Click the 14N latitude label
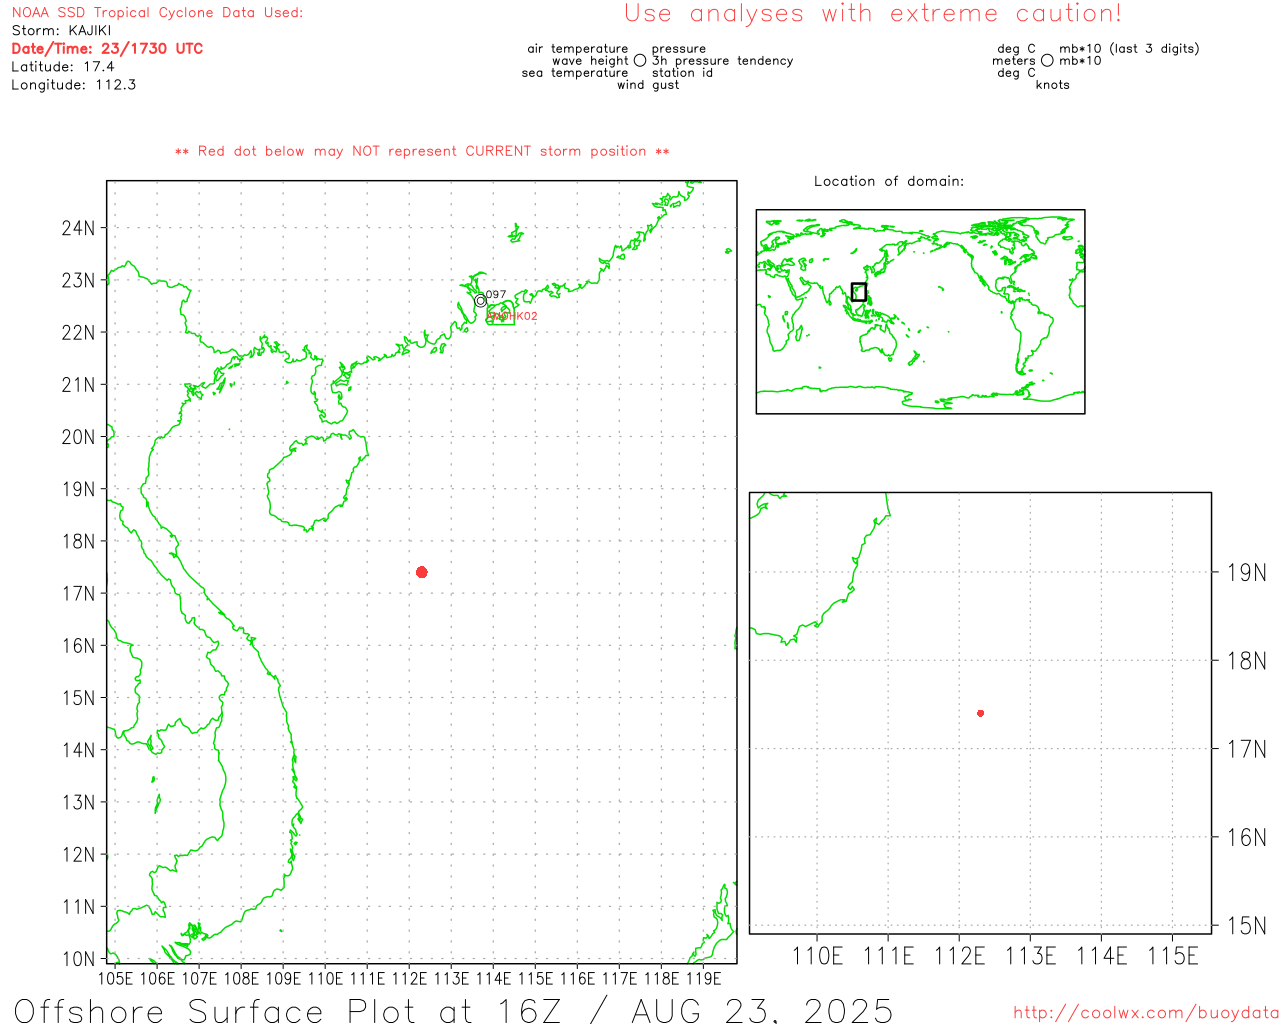Screen dimensions: 1280x1024 point(78,750)
